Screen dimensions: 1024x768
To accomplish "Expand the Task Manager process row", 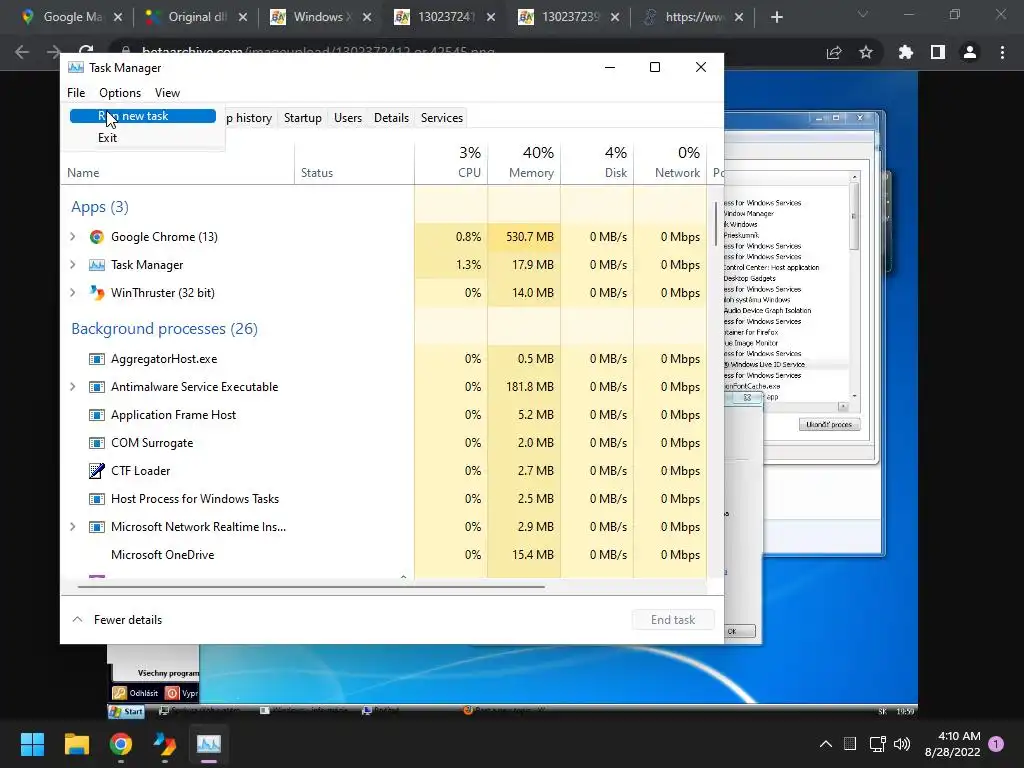I will coord(72,264).
